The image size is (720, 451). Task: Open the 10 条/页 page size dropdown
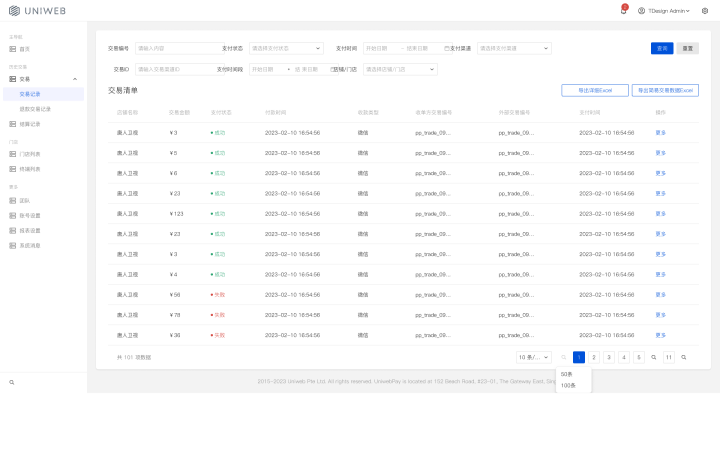534,357
